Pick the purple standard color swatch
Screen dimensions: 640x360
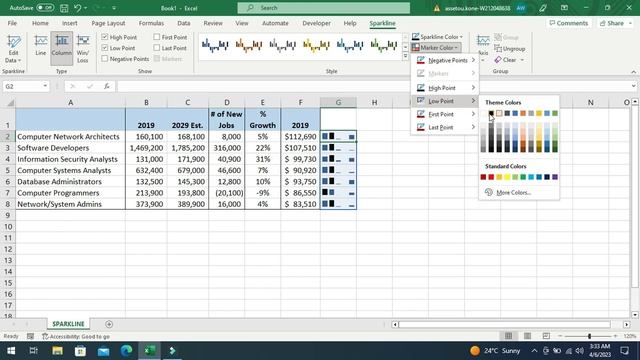pyautogui.click(x=555, y=177)
